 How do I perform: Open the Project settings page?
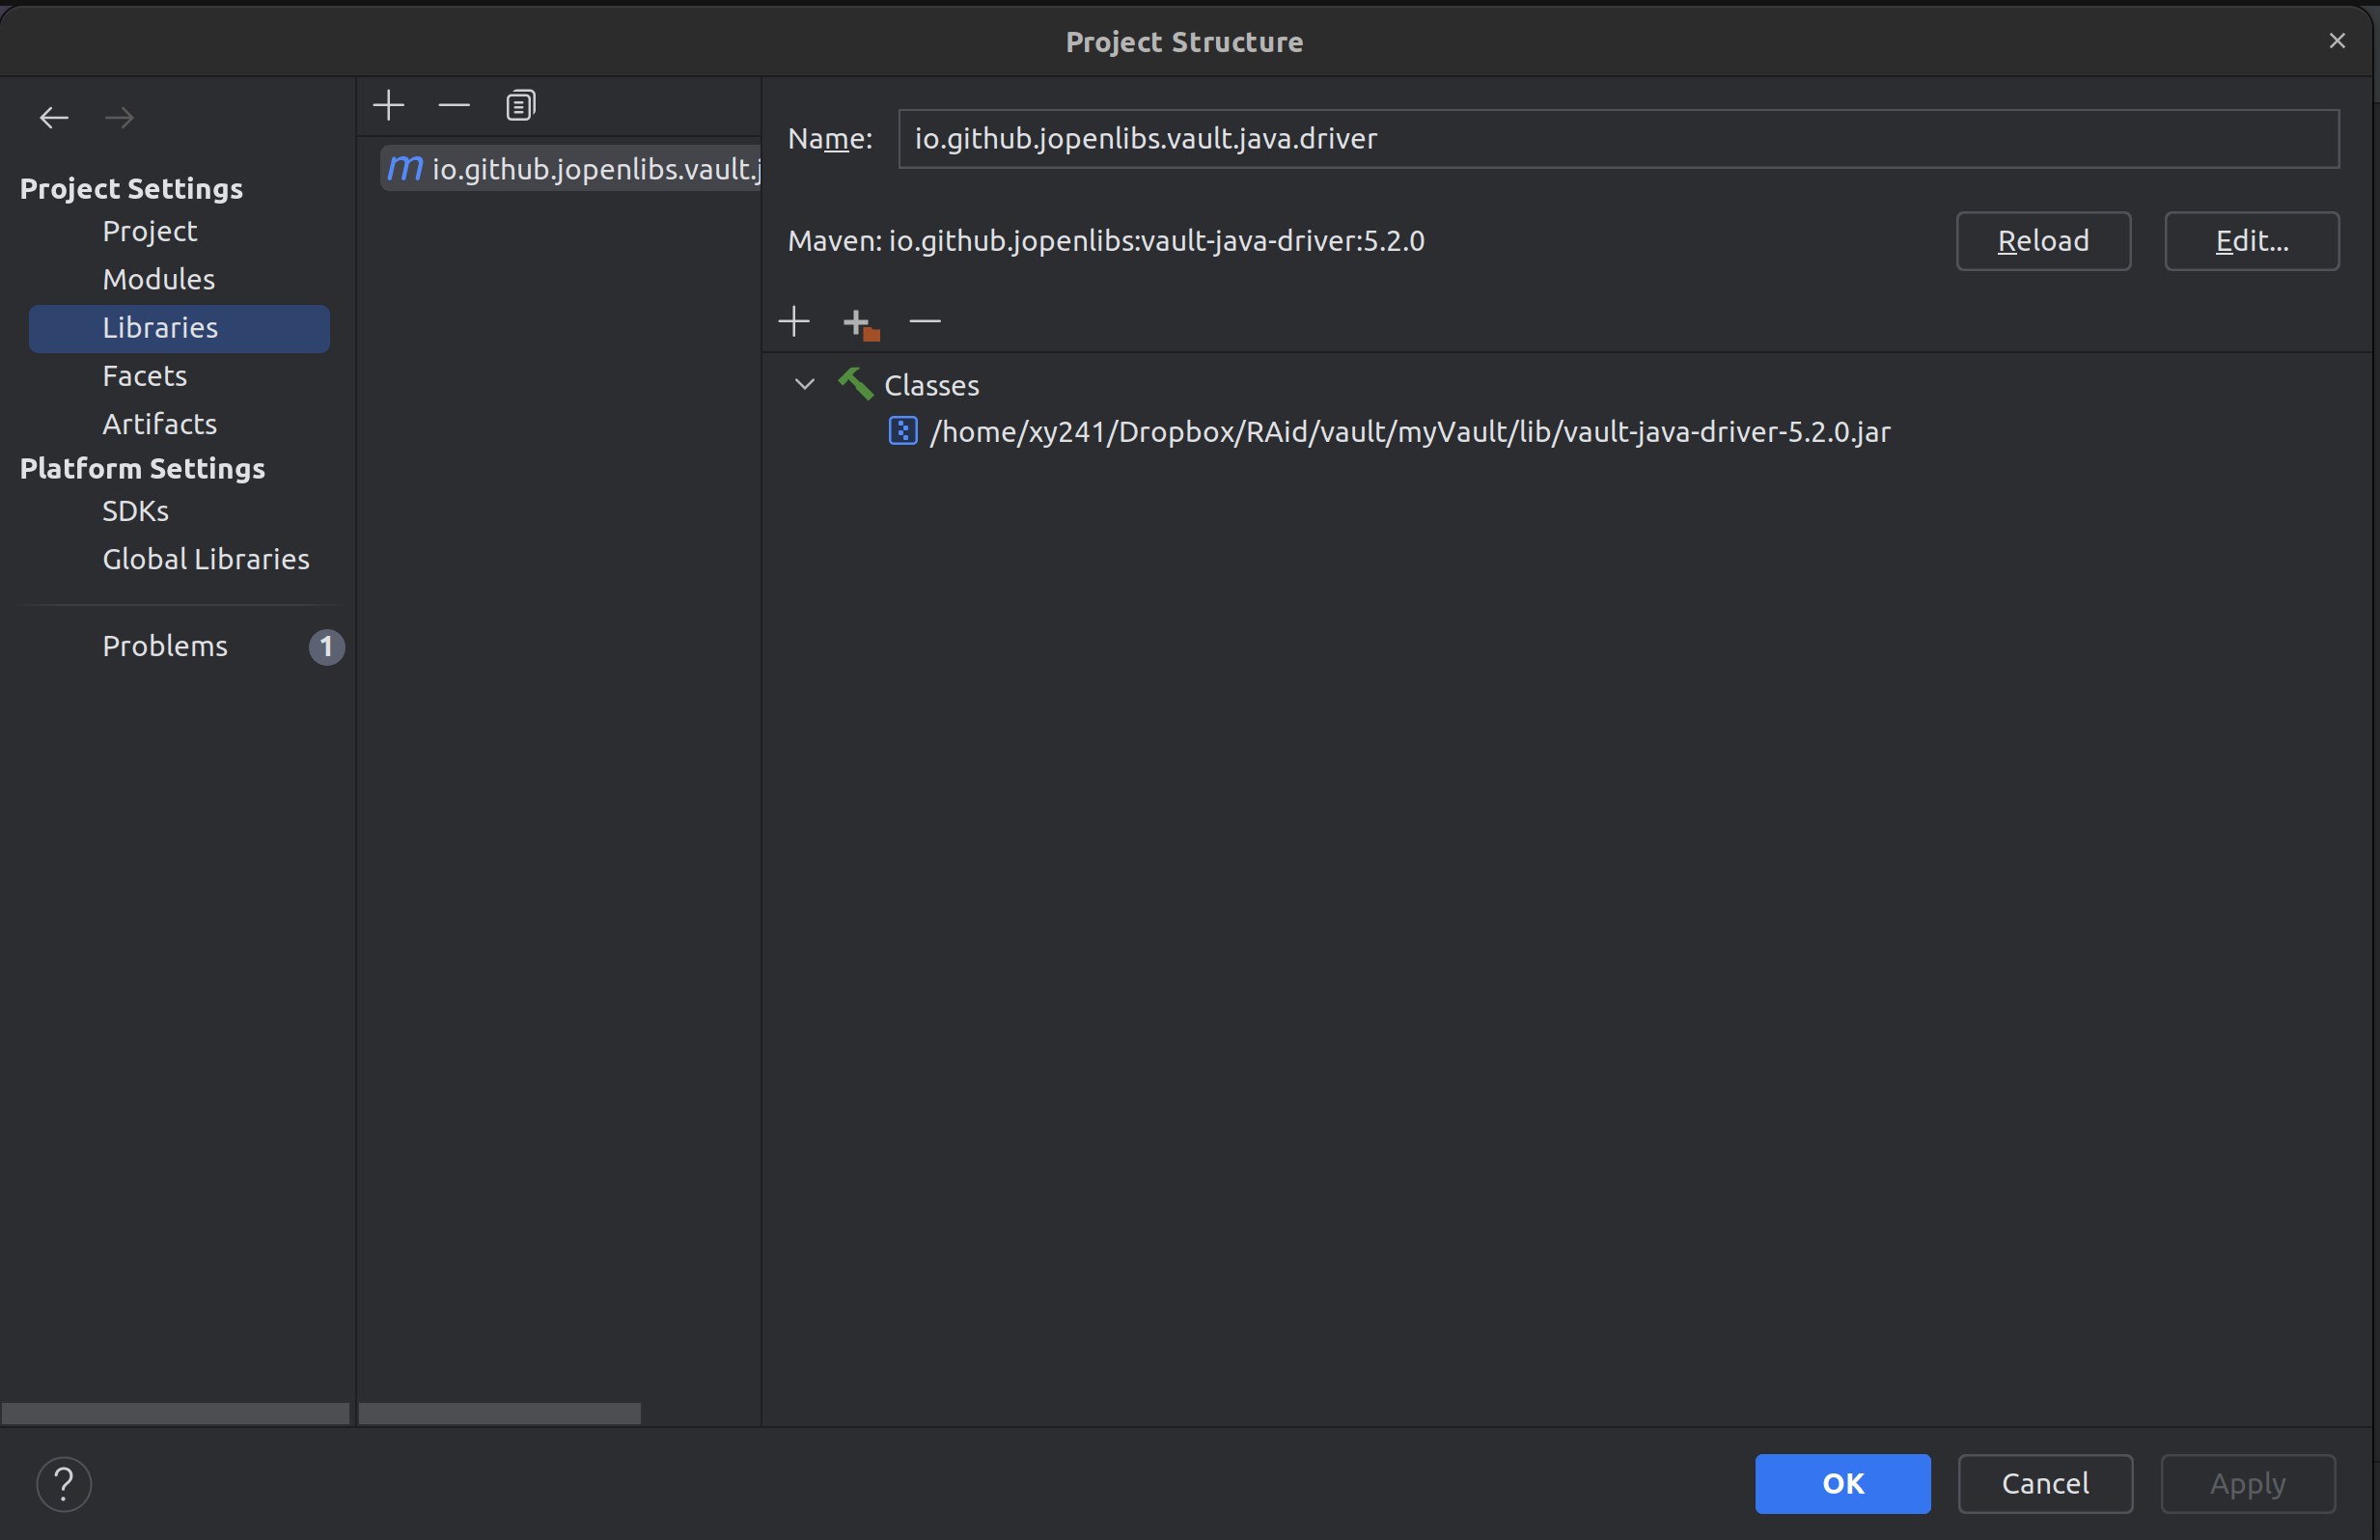pyautogui.click(x=150, y=231)
